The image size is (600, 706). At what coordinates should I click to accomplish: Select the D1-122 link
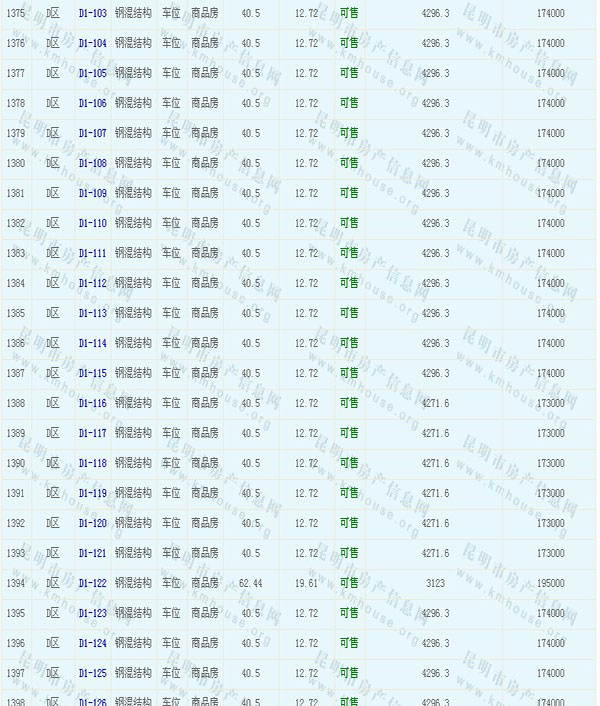tap(92, 584)
